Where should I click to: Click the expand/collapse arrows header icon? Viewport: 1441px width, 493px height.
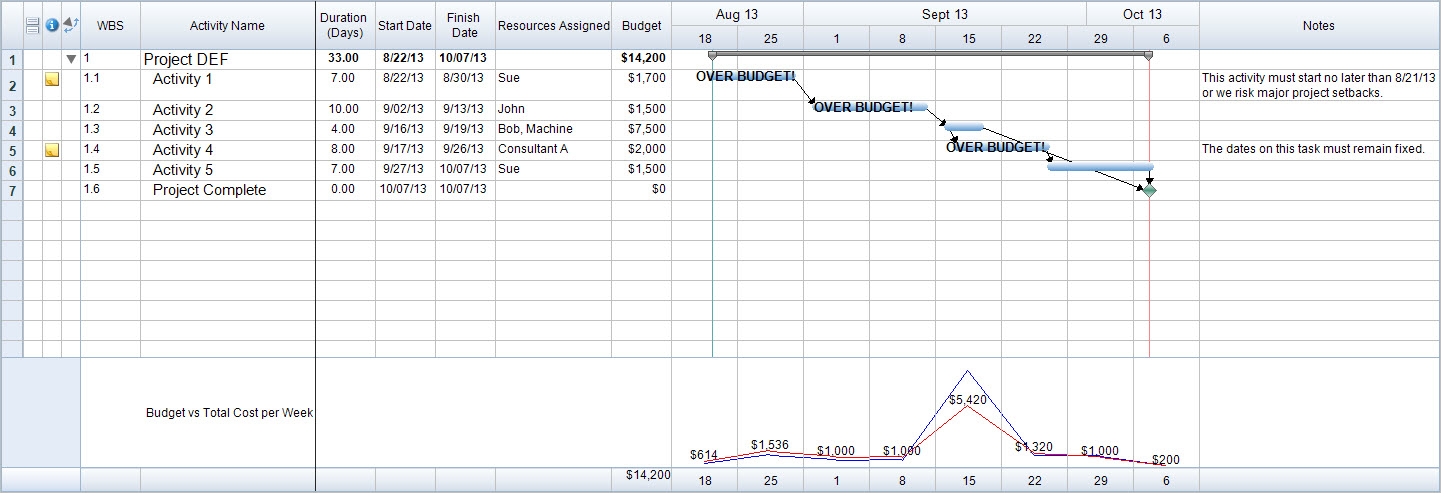tap(70, 25)
